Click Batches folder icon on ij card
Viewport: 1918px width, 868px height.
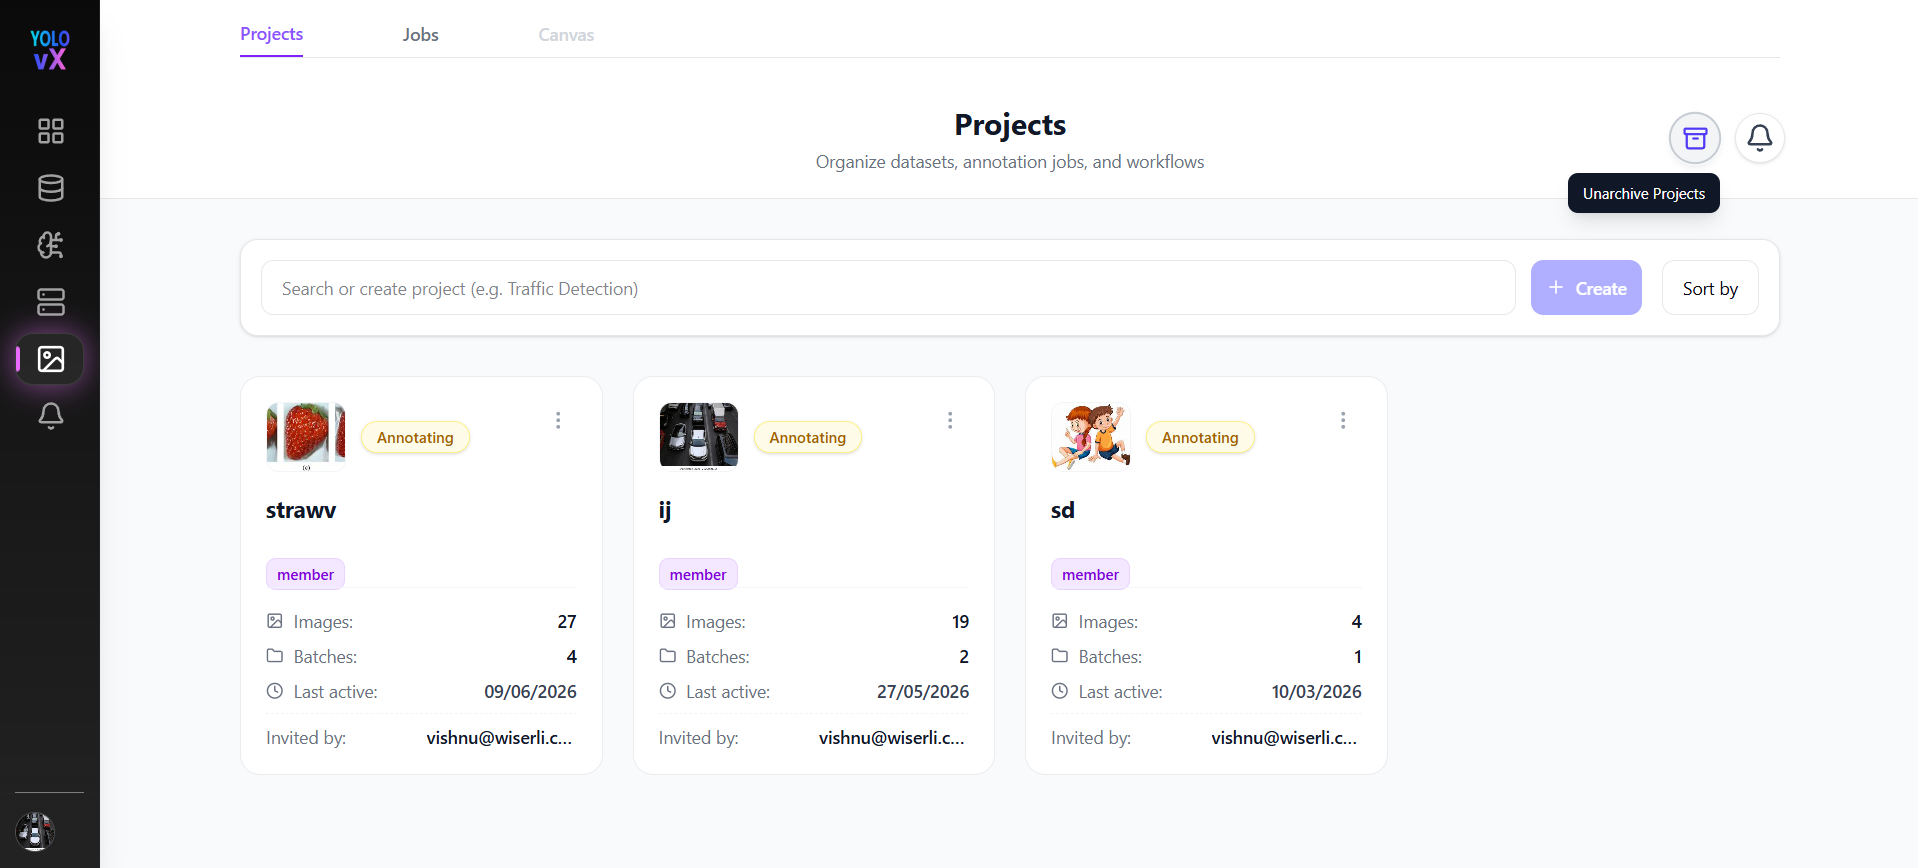[668, 656]
